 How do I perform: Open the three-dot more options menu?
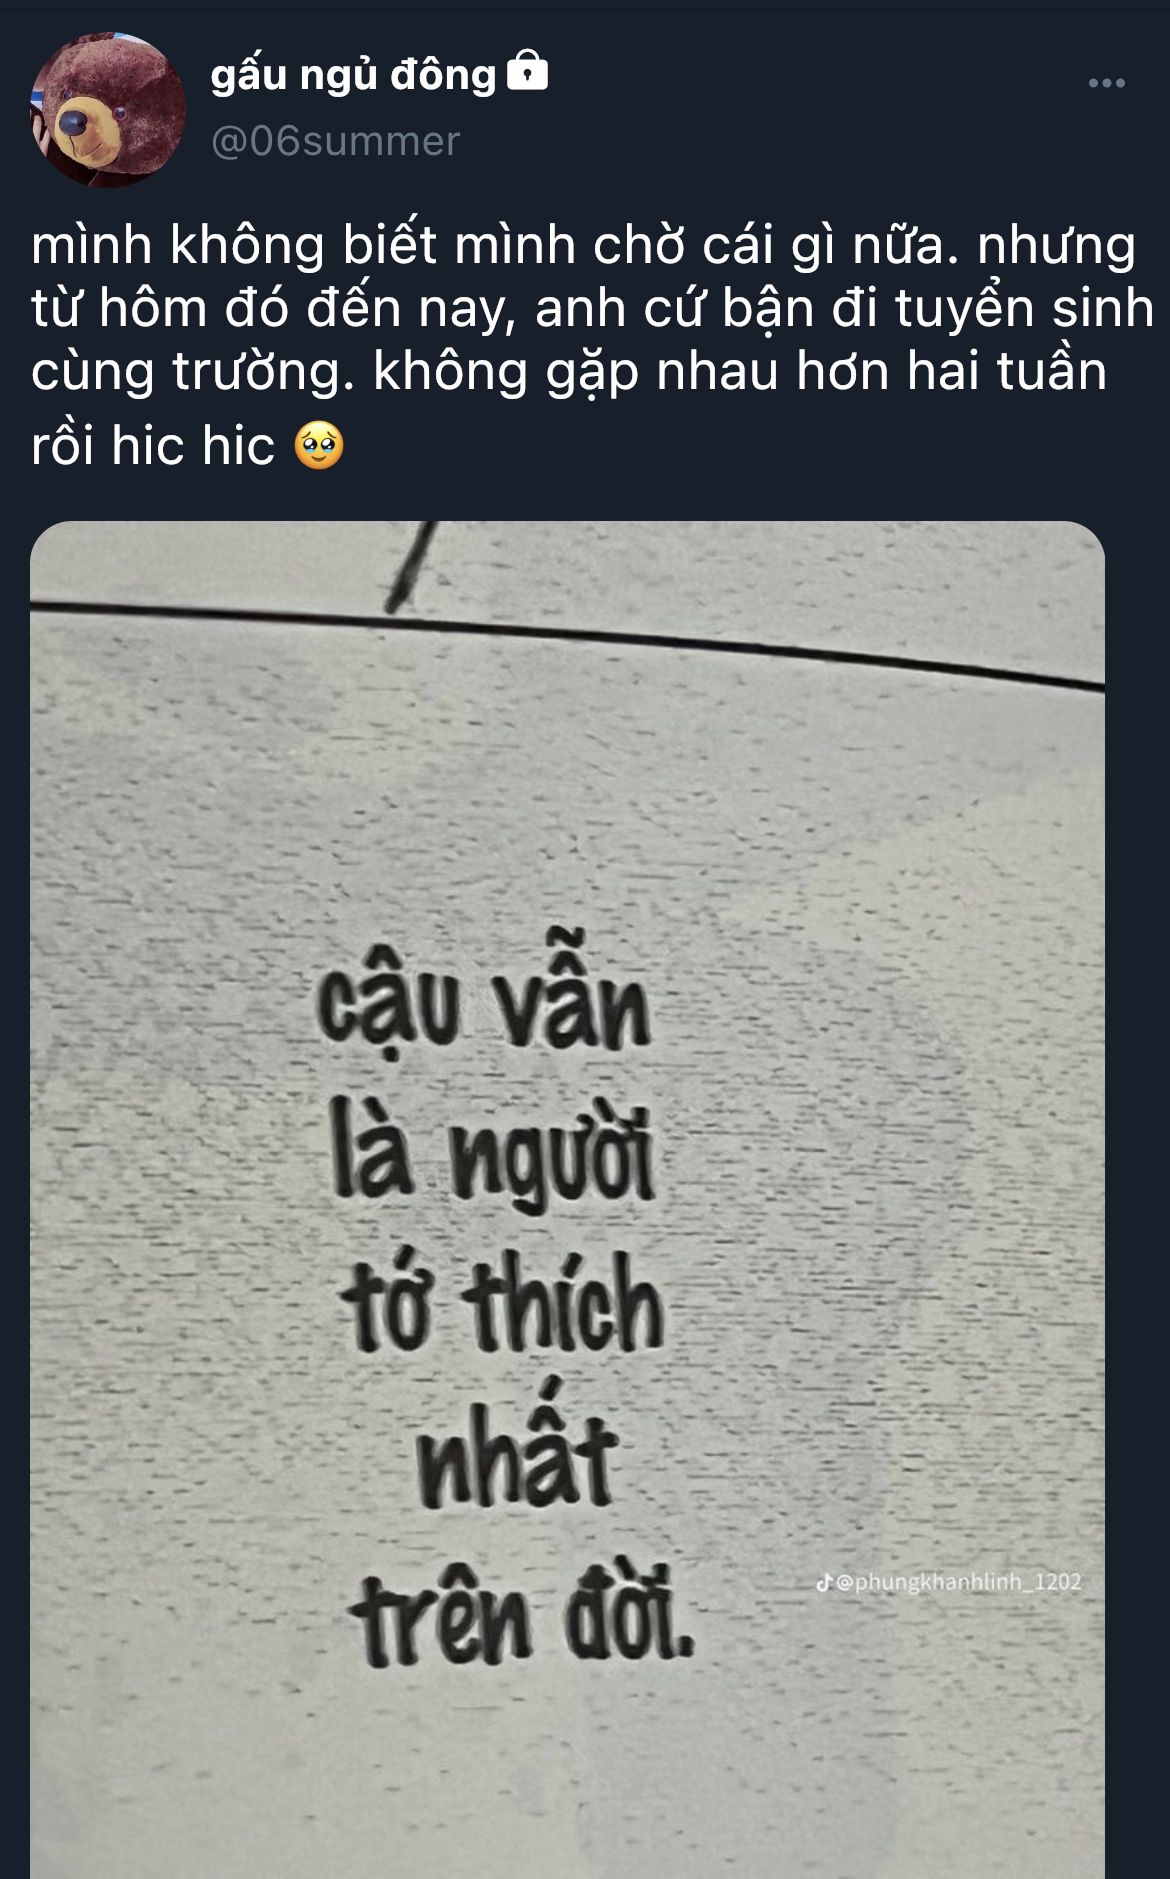pyautogui.click(x=1107, y=83)
